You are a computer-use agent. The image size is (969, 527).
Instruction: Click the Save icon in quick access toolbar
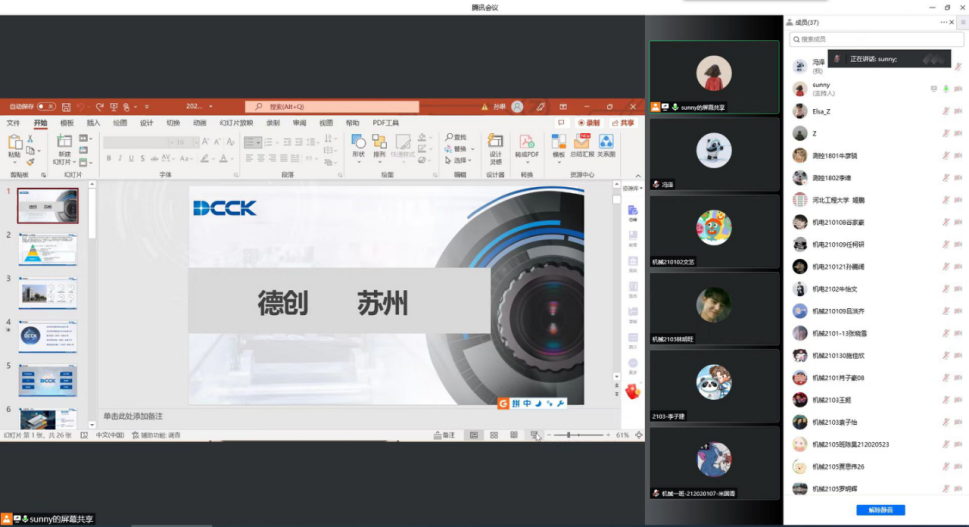click(67, 106)
